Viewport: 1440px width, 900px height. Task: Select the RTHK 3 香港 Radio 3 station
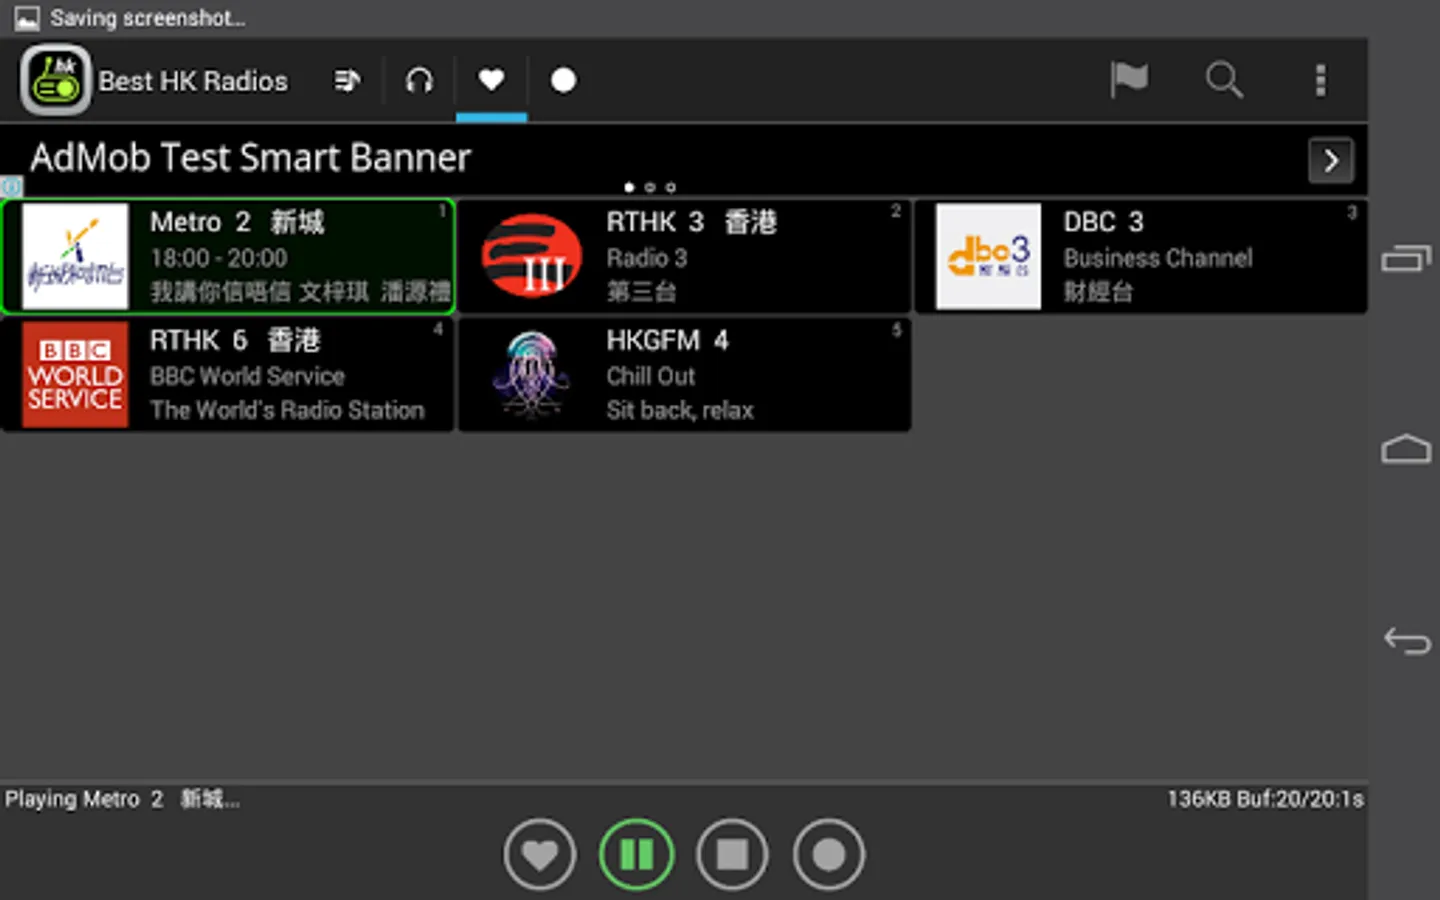click(x=685, y=256)
